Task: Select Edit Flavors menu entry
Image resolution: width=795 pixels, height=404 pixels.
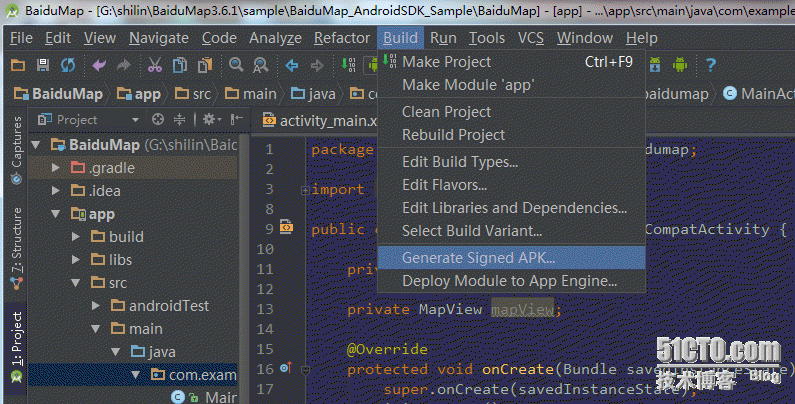Action: [x=512, y=185]
